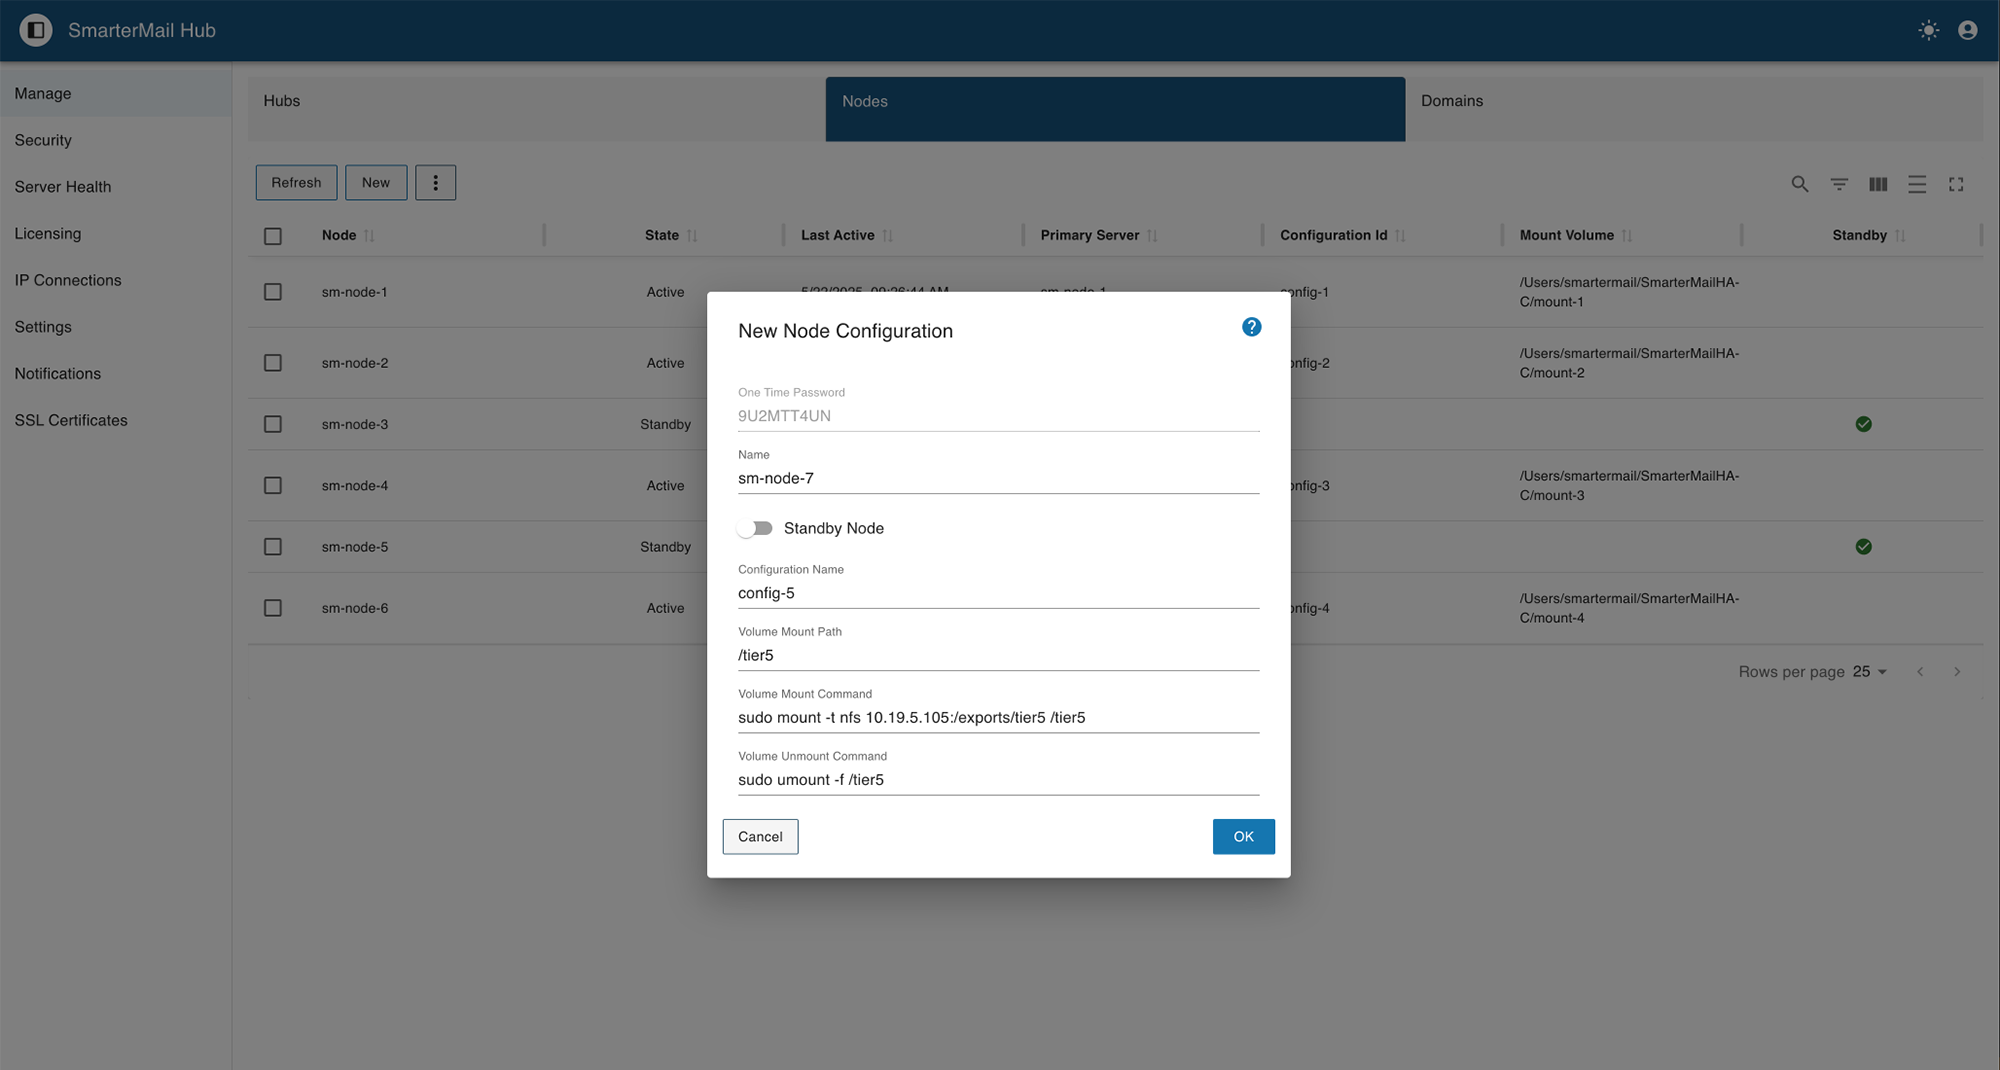Open the user account profile icon
2000x1070 pixels.
[1967, 30]
